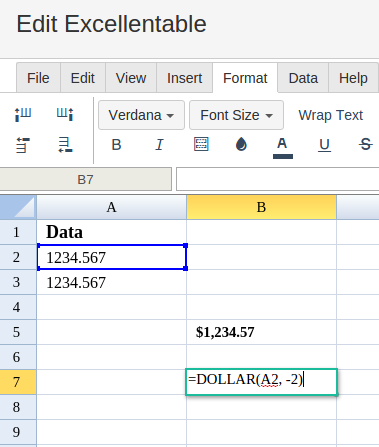Click the insert column left icon
Image resolution: width=379 pixels, height=447 pixels.
point(23,115)
